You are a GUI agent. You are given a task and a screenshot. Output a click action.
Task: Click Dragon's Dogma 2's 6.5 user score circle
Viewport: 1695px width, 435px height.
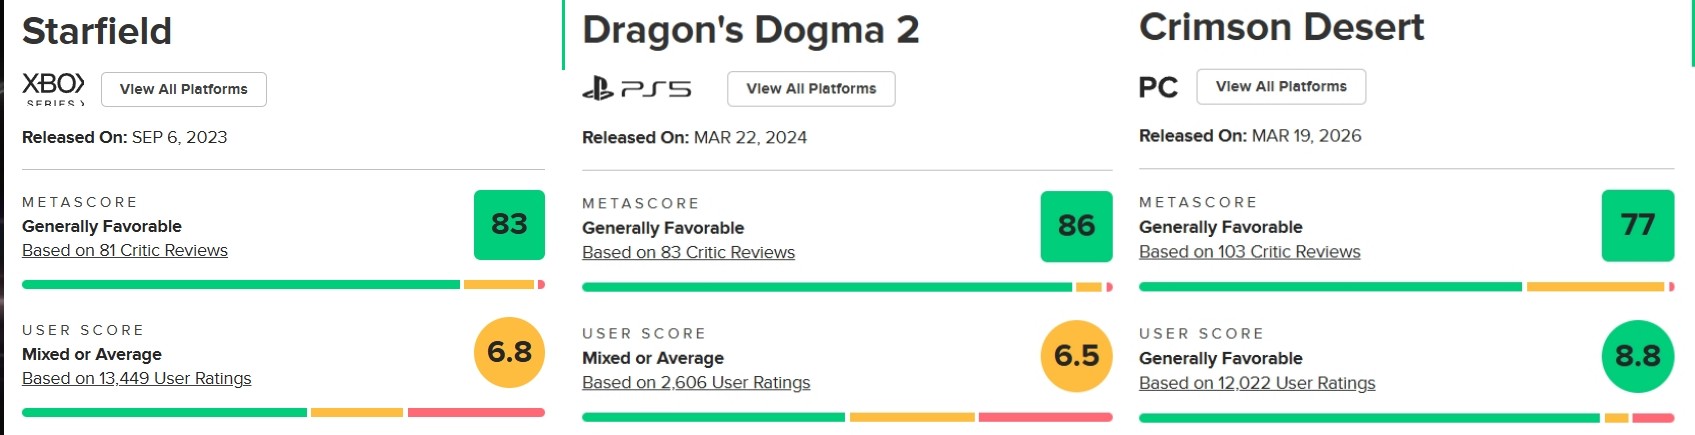(x=1076, y=356)
